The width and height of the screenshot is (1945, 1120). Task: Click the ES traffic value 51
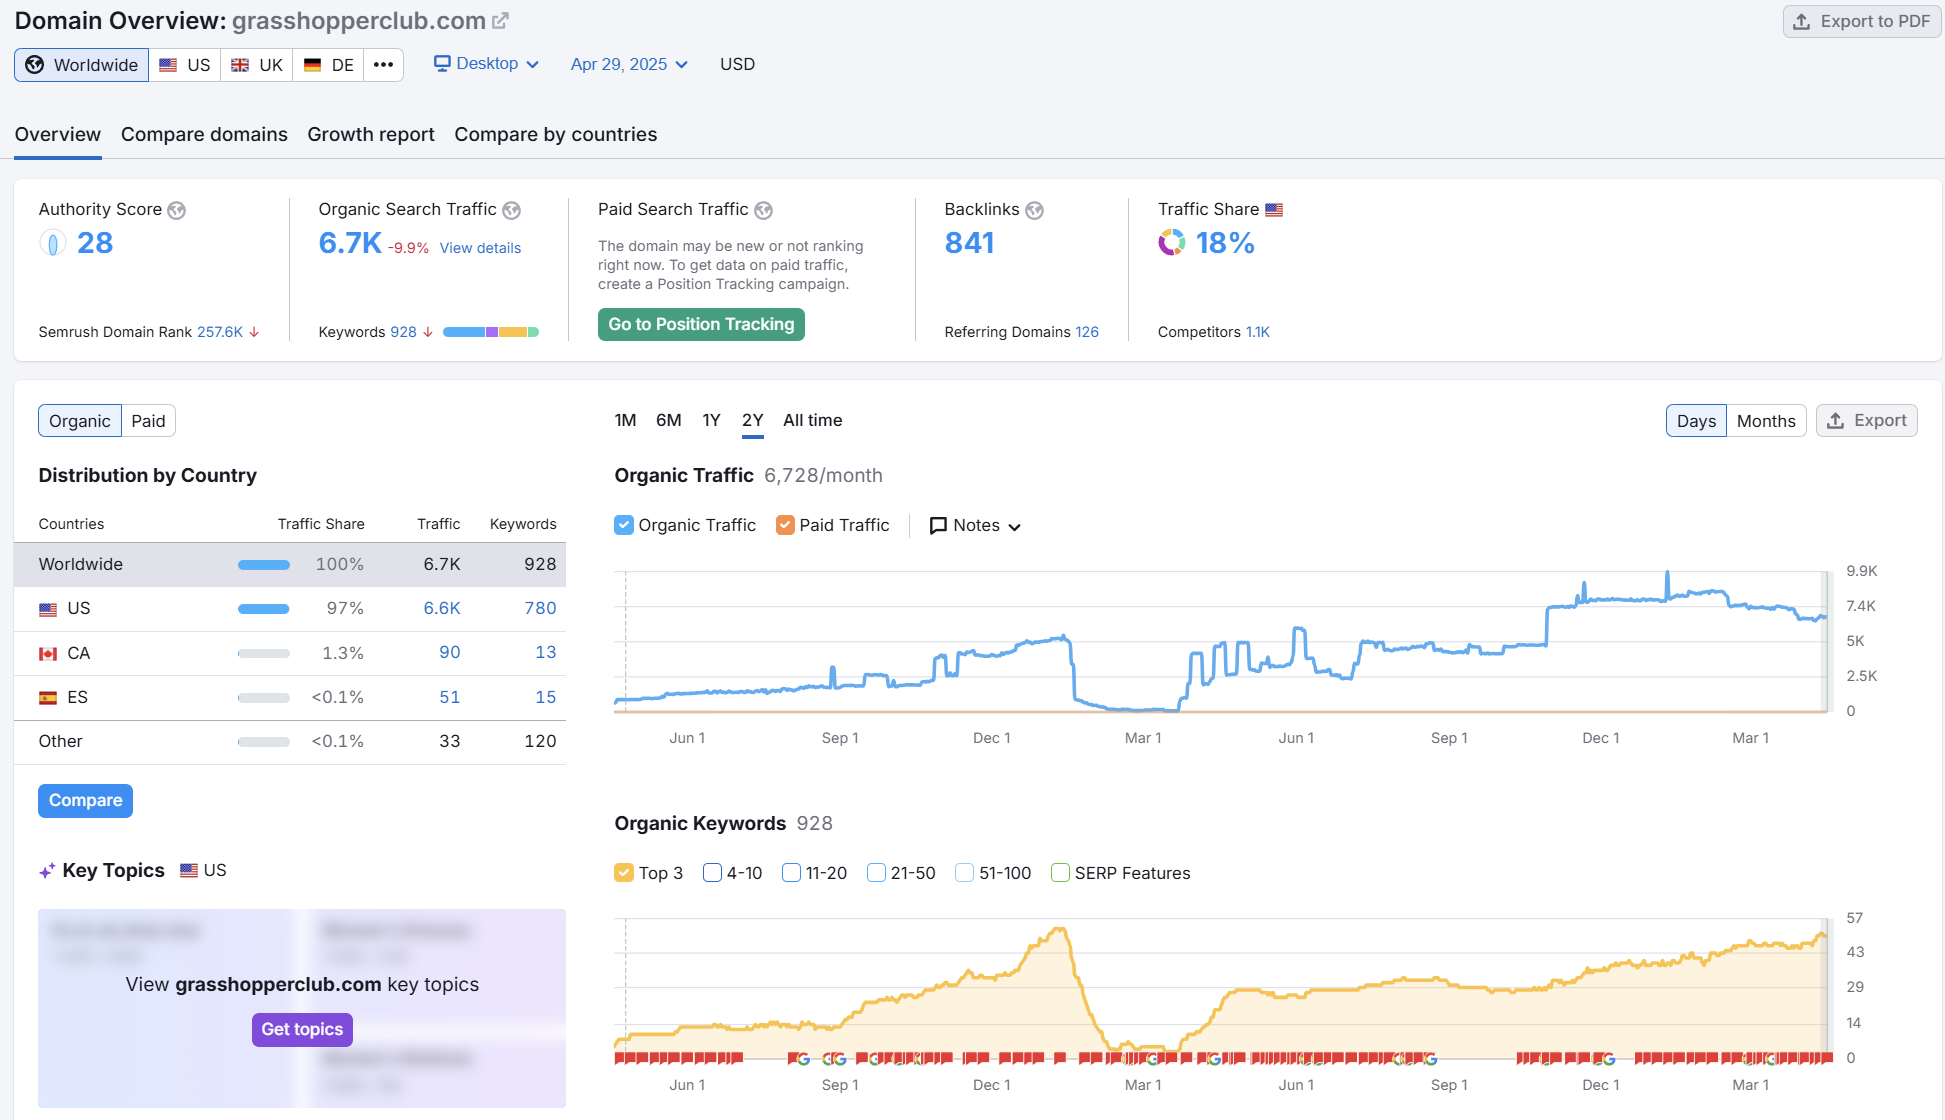450,698
